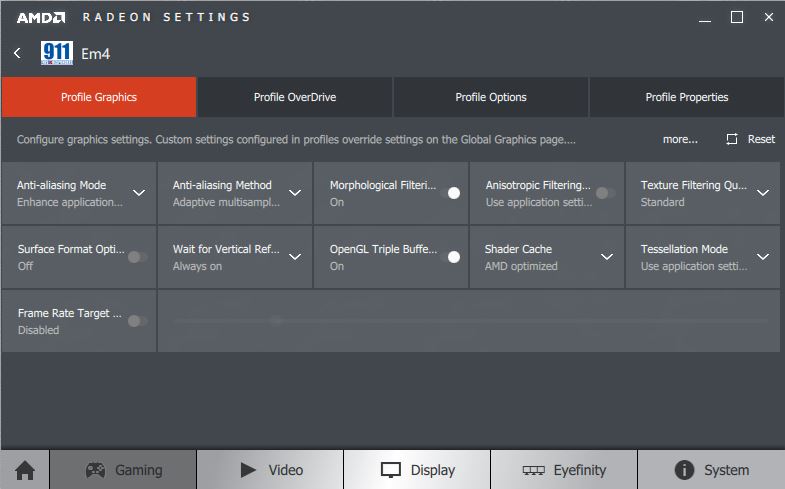Click the 'Surface Format Opti...' label text

71,249
